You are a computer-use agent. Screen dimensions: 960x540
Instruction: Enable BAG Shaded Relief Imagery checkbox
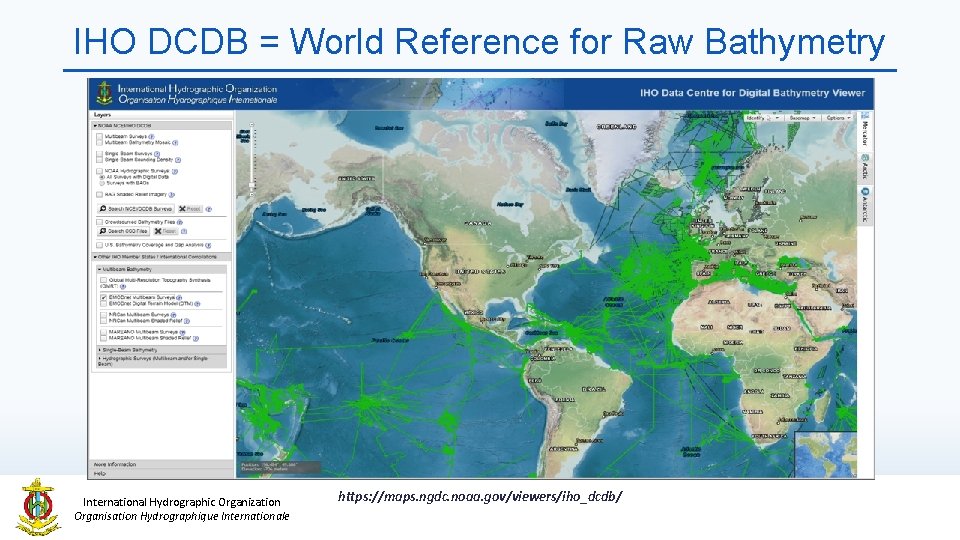point(99,195)
